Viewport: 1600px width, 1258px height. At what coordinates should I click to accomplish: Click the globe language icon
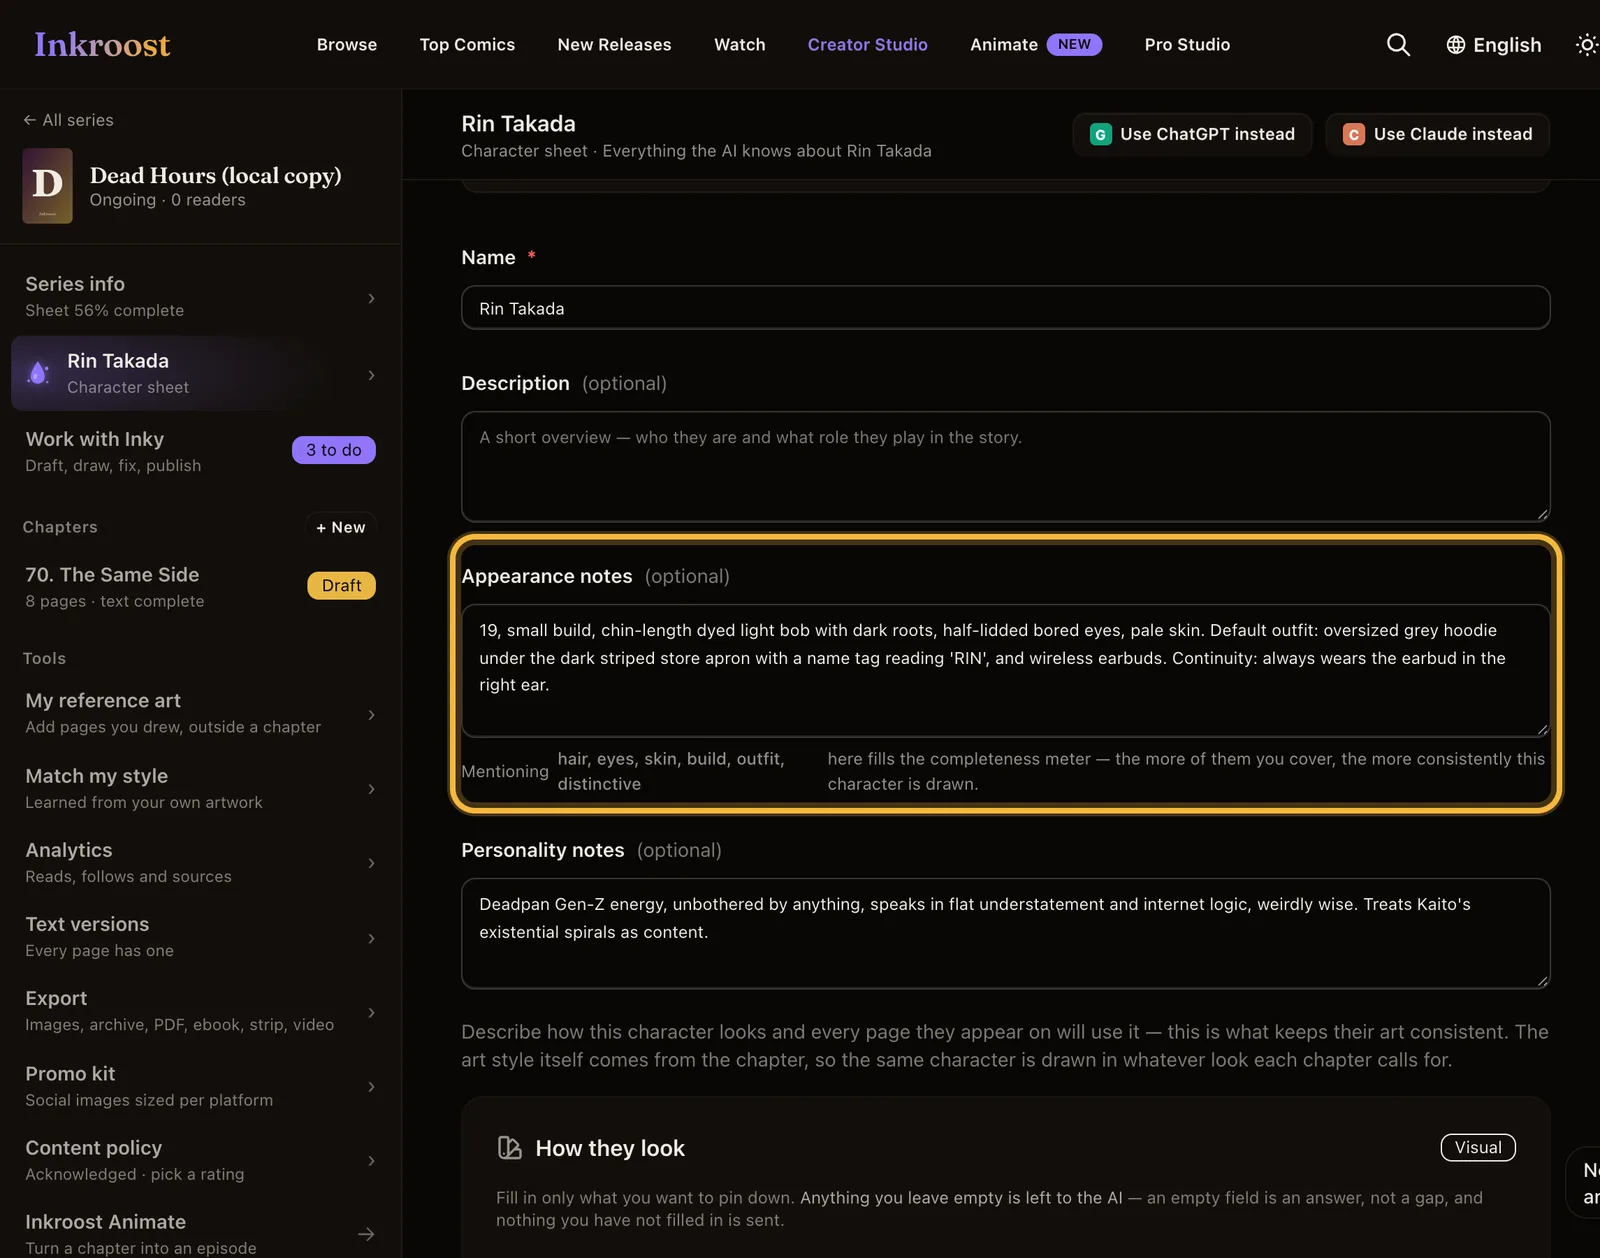coord(1456,45)
